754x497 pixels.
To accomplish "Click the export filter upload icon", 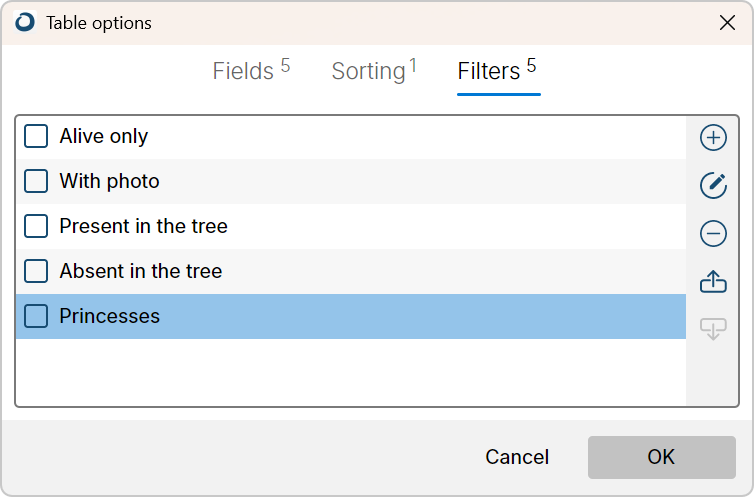I will [713, 281].
